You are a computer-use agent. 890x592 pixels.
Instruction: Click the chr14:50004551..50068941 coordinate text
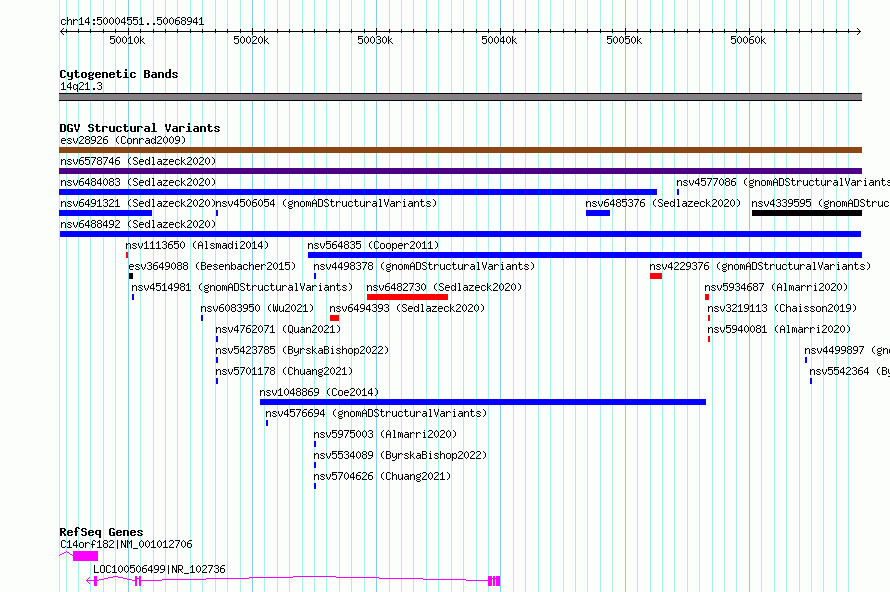132,22
